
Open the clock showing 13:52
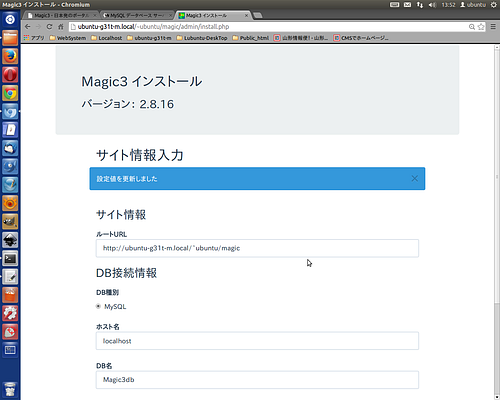(448, 5)
